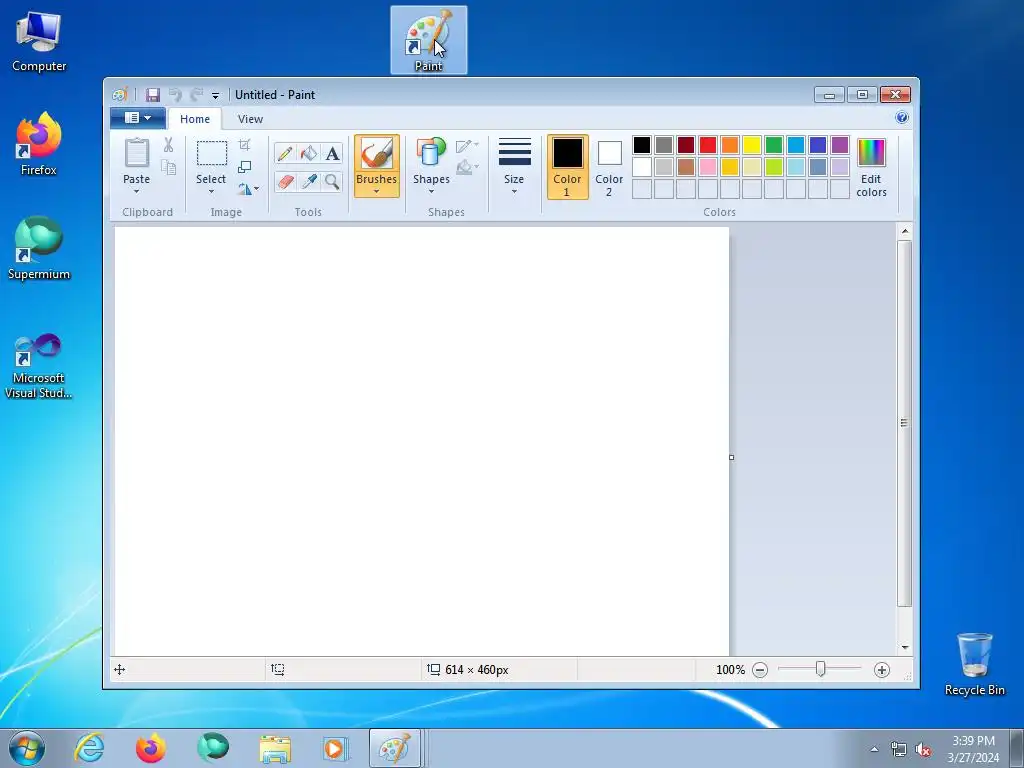1024x768 pixels.
Task: Click the Shapes gallery icon
Action: [431, 153]
